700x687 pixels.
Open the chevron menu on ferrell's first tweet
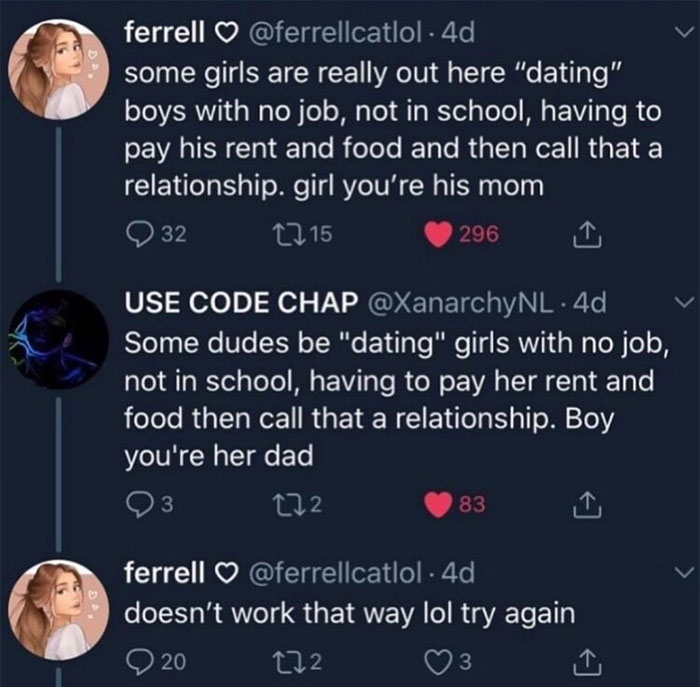coord(683,32)
